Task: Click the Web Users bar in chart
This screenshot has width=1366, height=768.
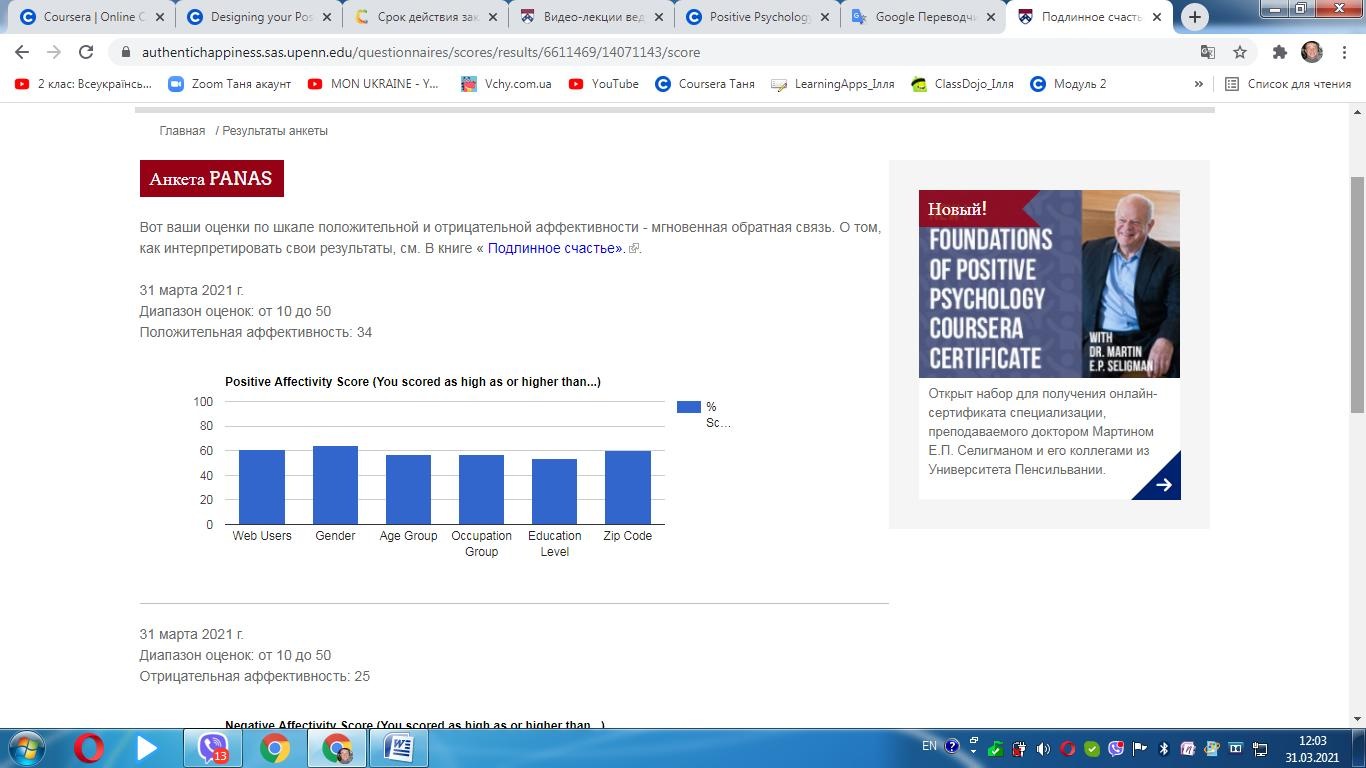Action: pos(262,487)
